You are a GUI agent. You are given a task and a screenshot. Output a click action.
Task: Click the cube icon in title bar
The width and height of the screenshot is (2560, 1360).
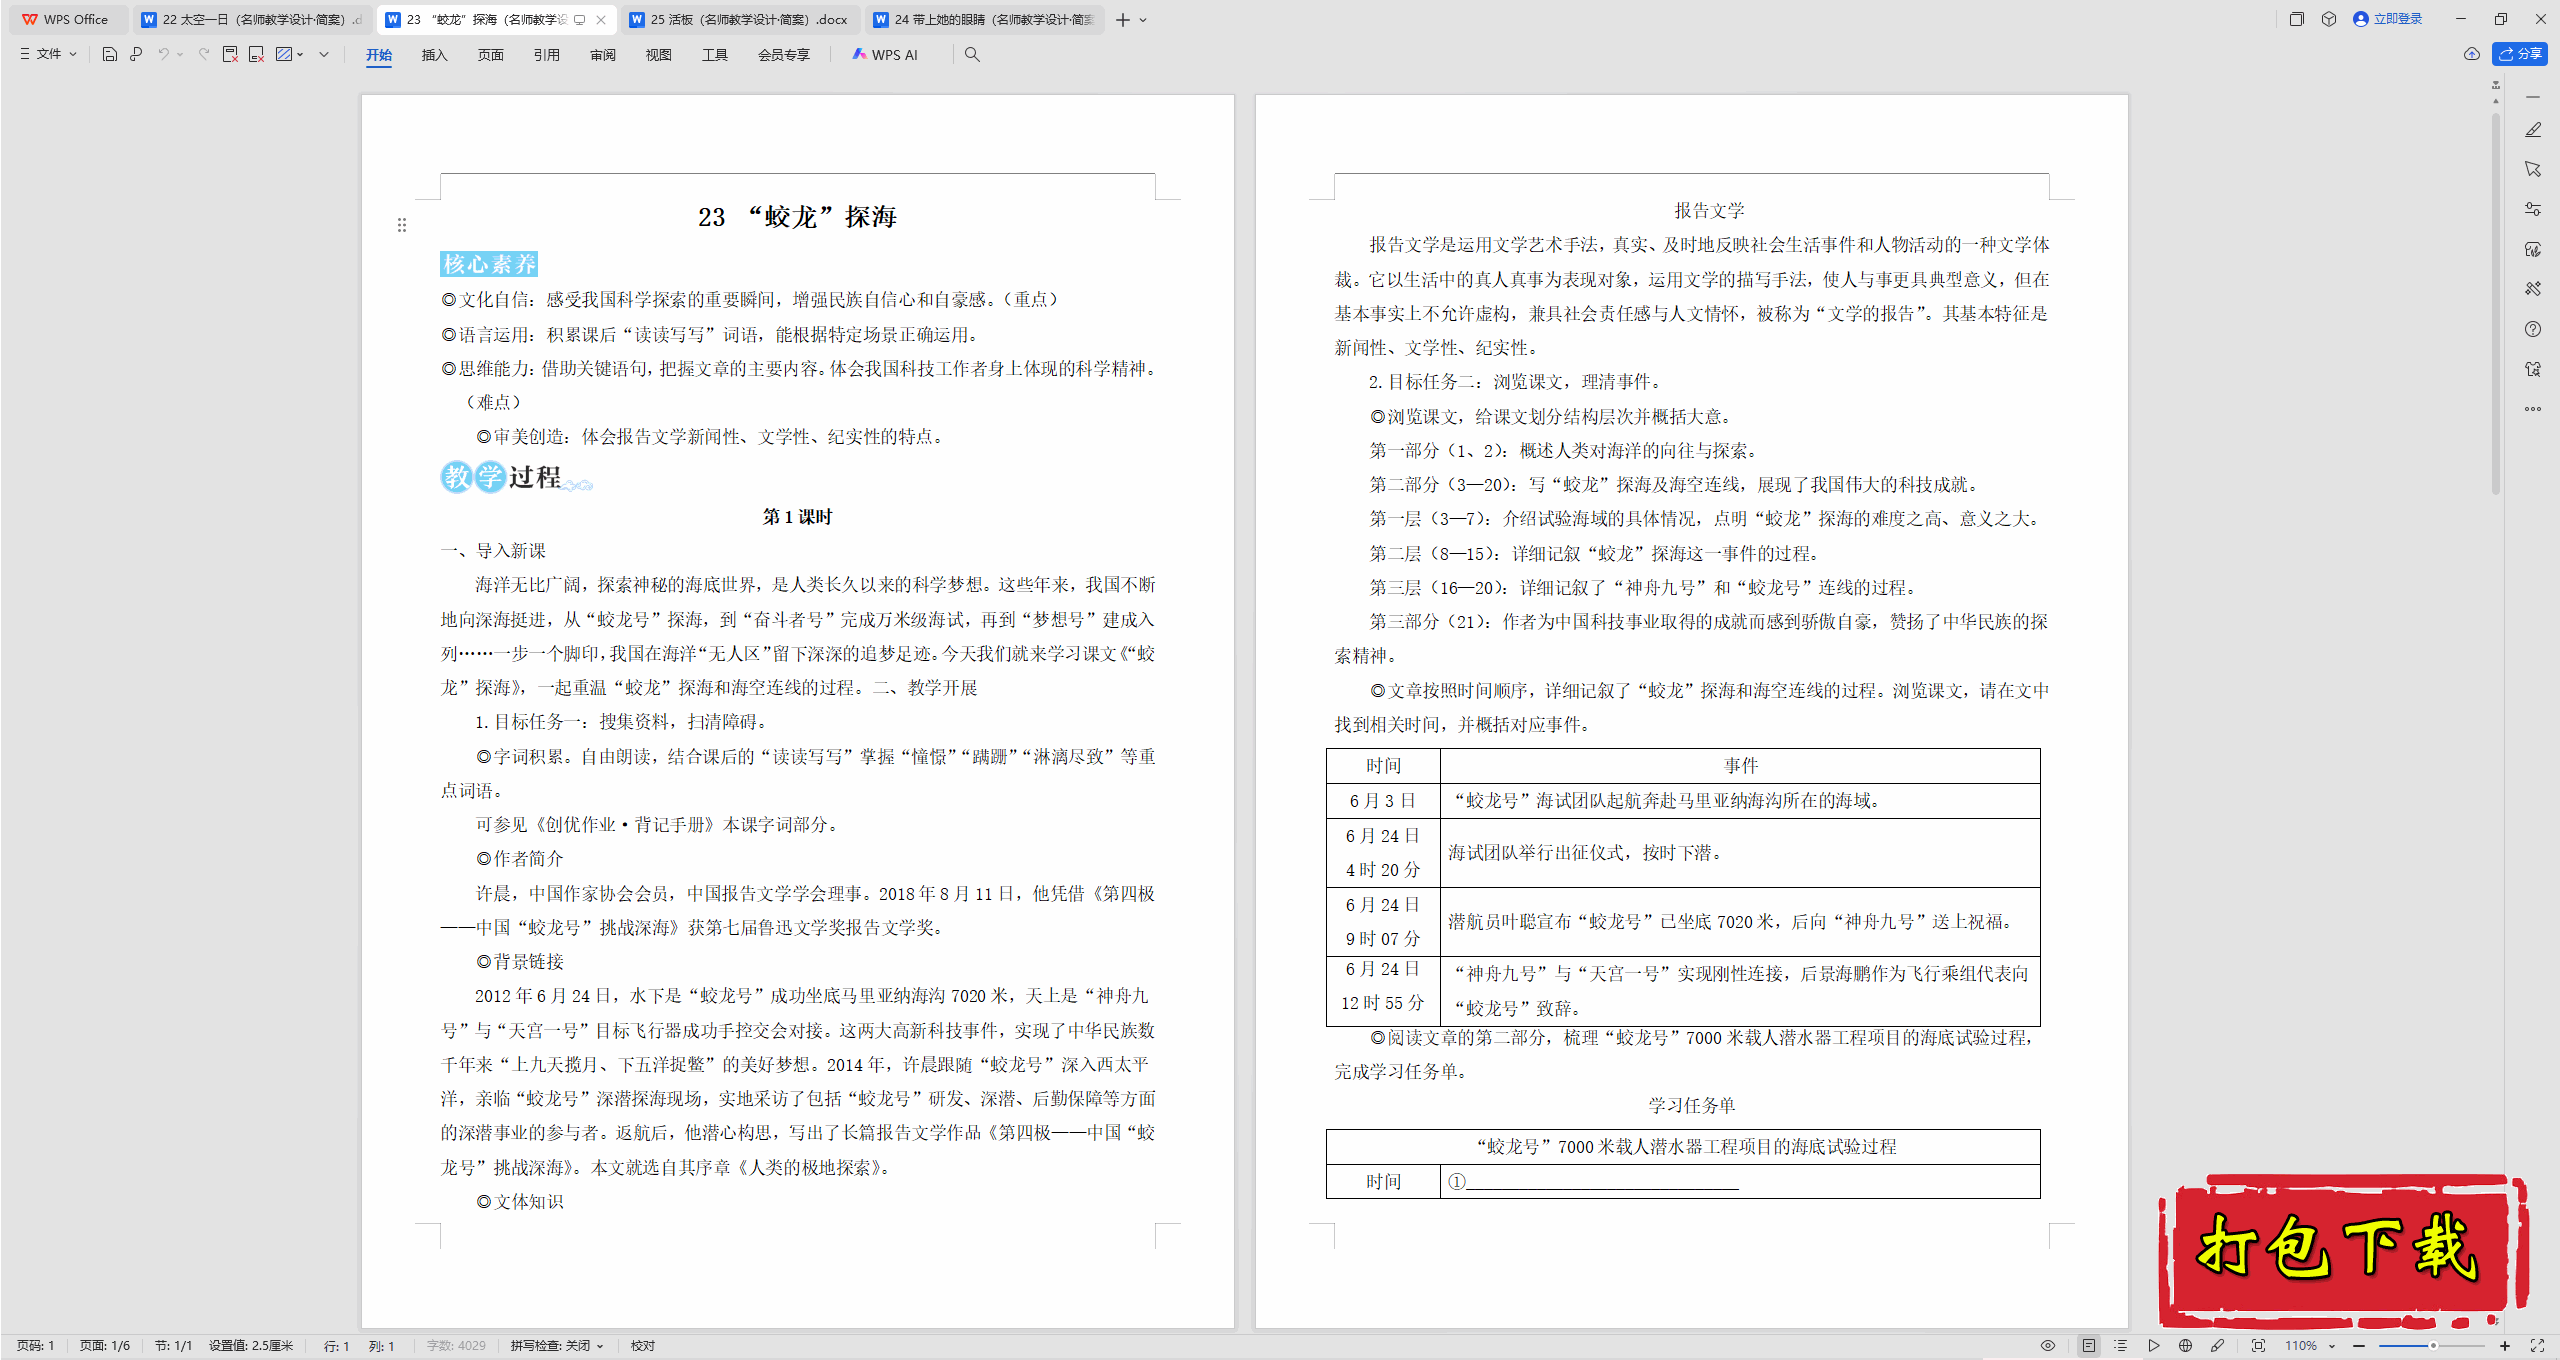2329,19
